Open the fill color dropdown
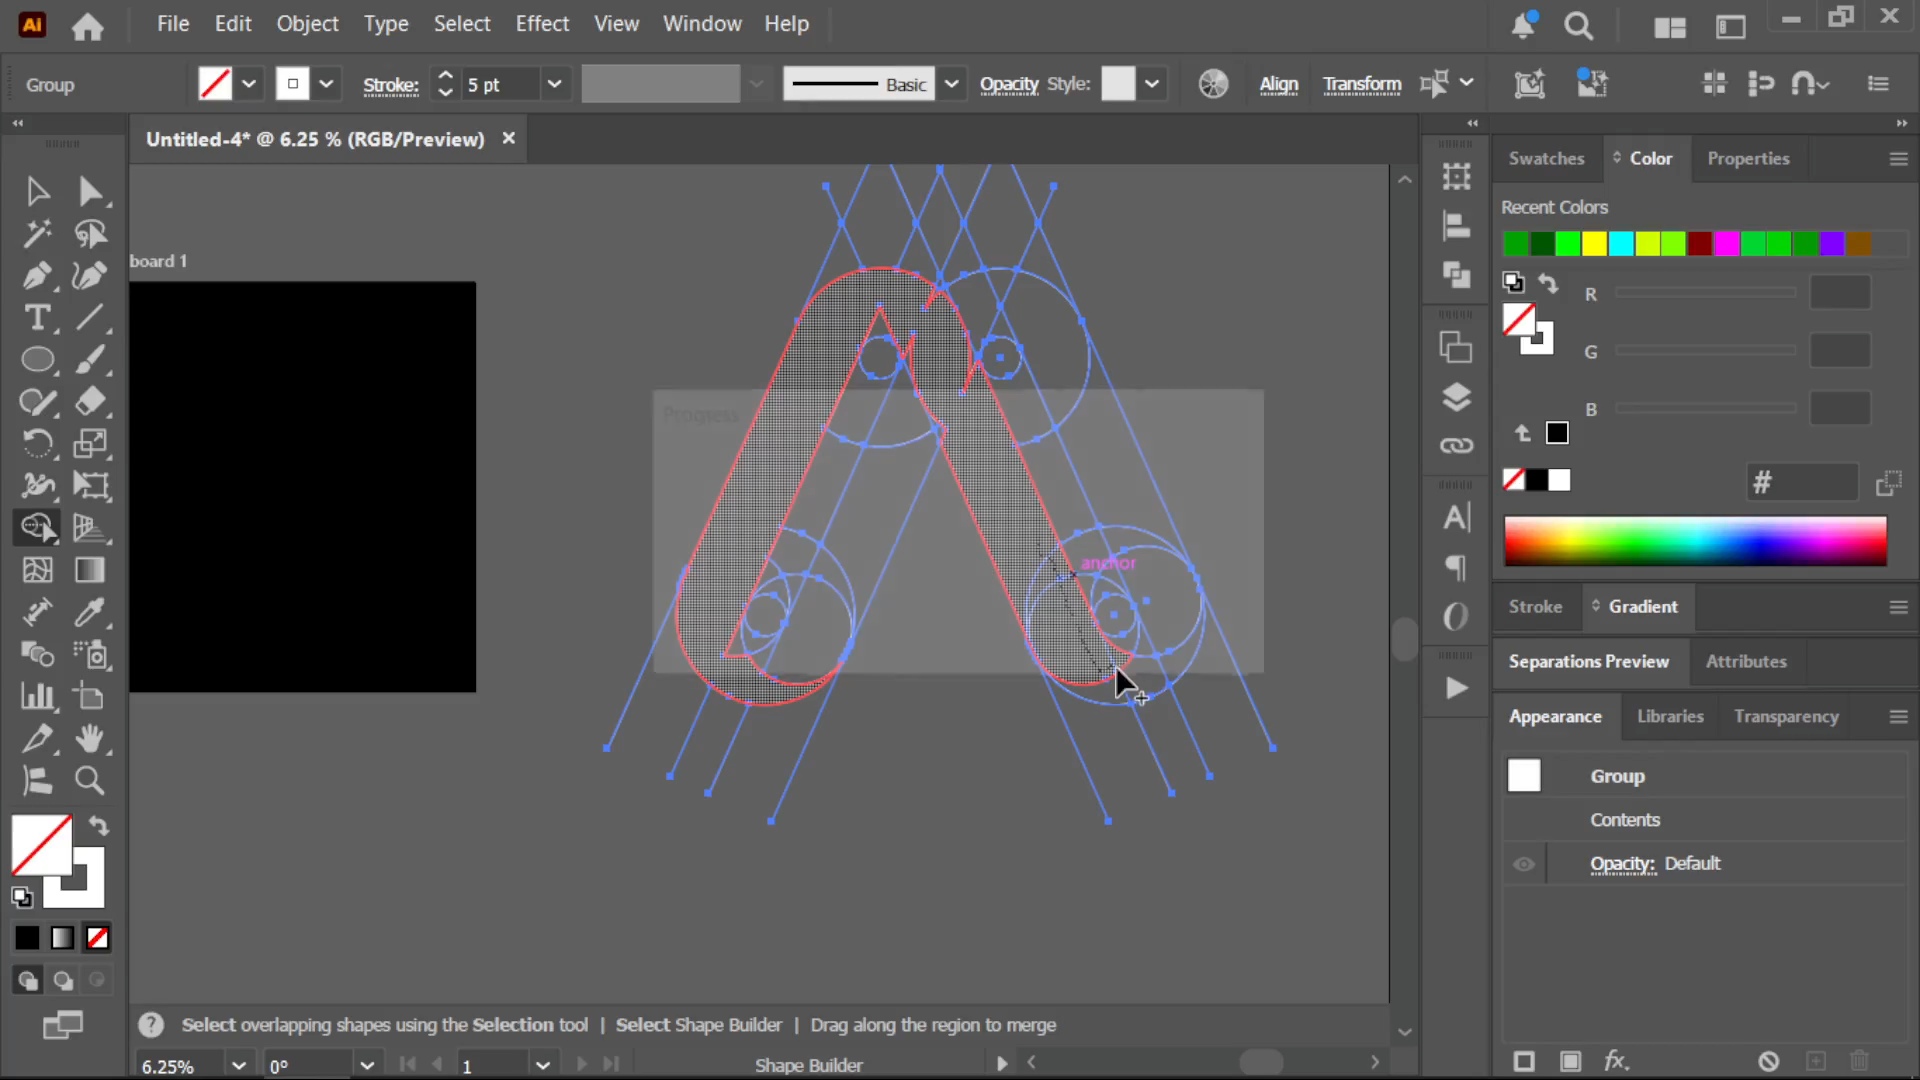Screen dimensions: 1920x1080 (x=249, y=84)
